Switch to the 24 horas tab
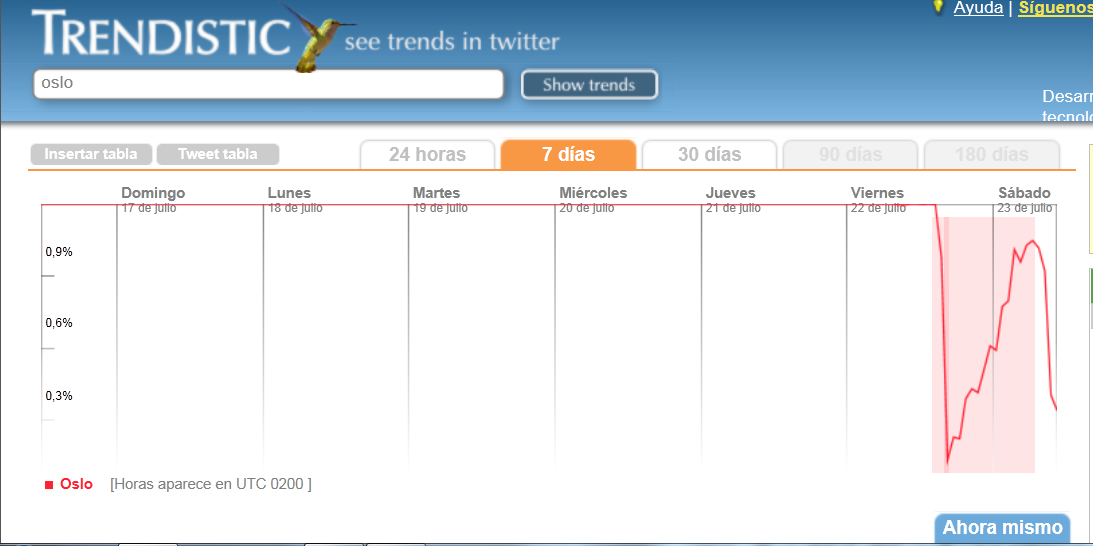Viewport: 1093px width, 546px height. point(427,154)
